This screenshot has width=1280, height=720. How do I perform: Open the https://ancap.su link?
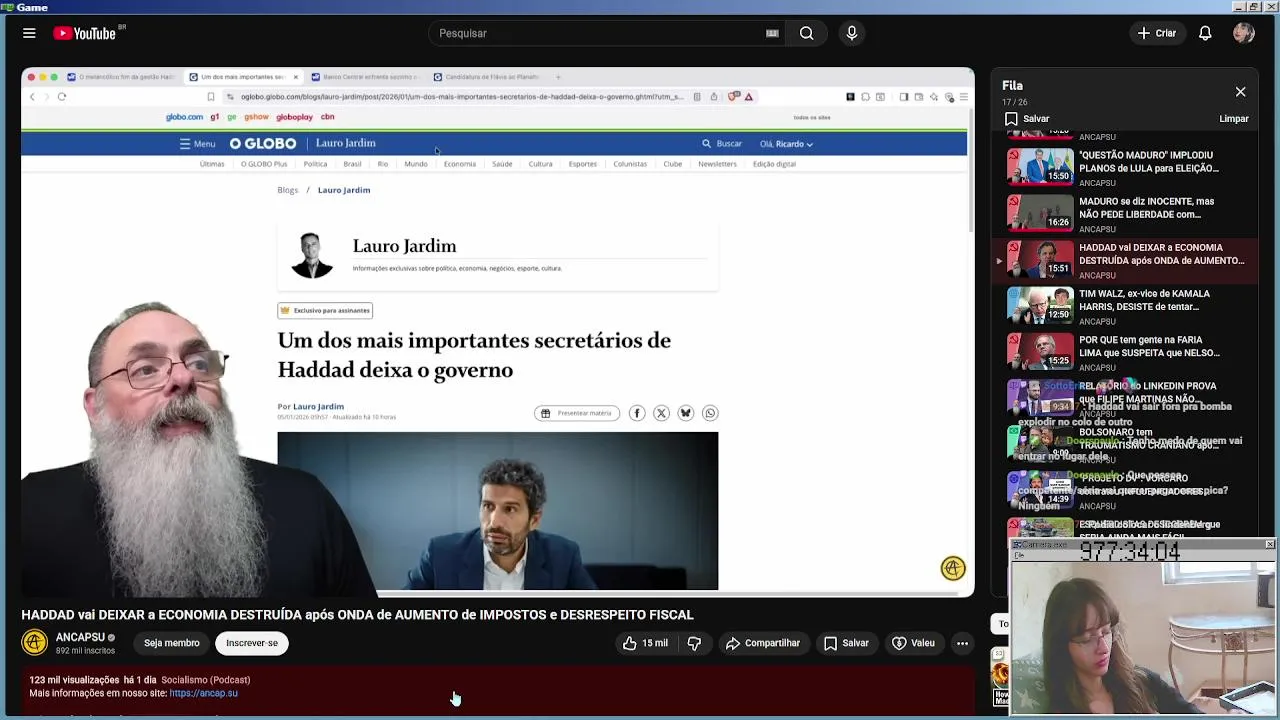click(x=203, y=693)
